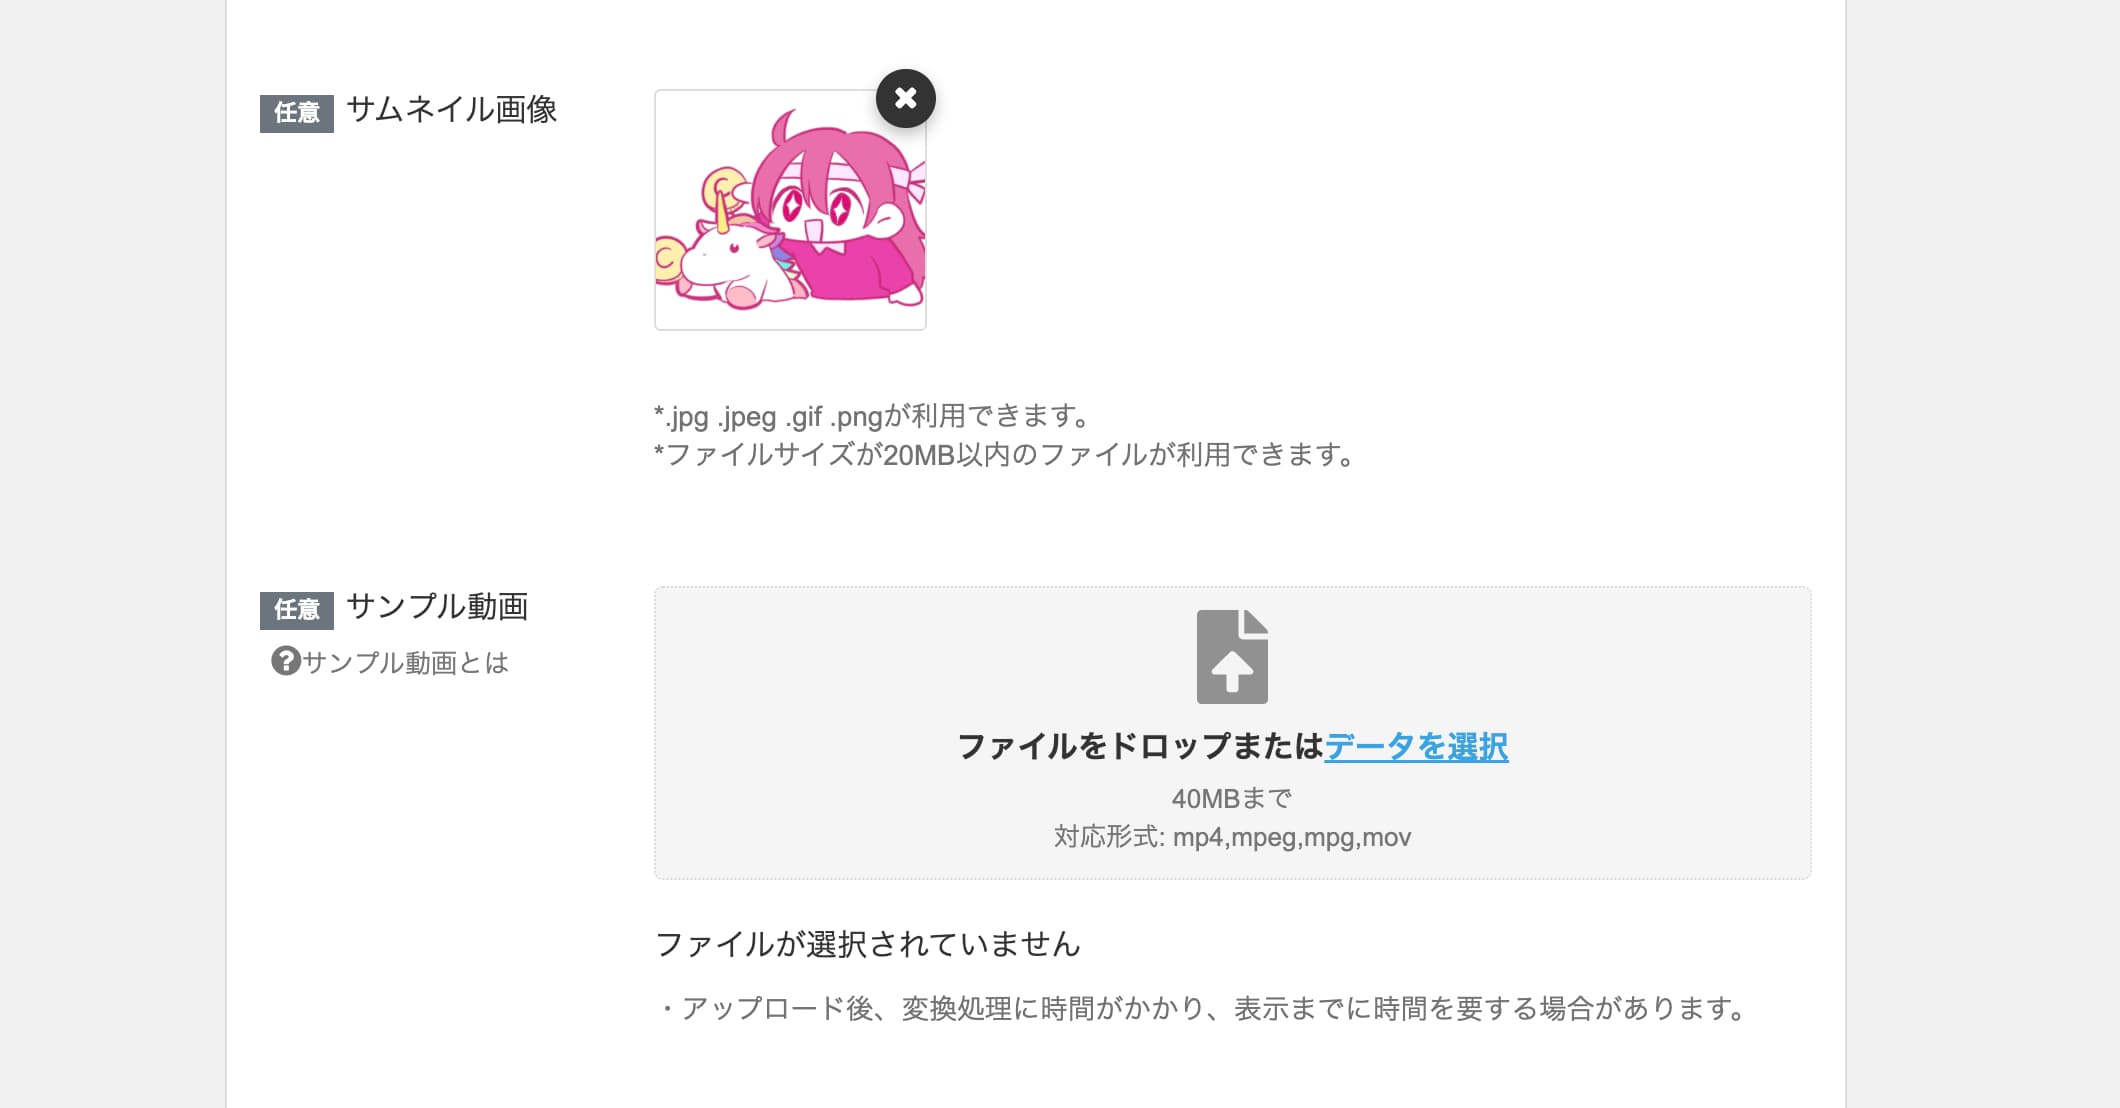Click the アップロード後 conversion time notice
This screenshot has width=2120, height=1108.
1201,1008
